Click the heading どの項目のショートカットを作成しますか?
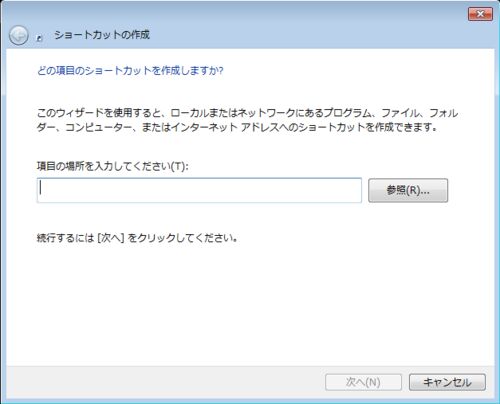The width and height of the screenshot is (500, 404). tap(130, 71)
